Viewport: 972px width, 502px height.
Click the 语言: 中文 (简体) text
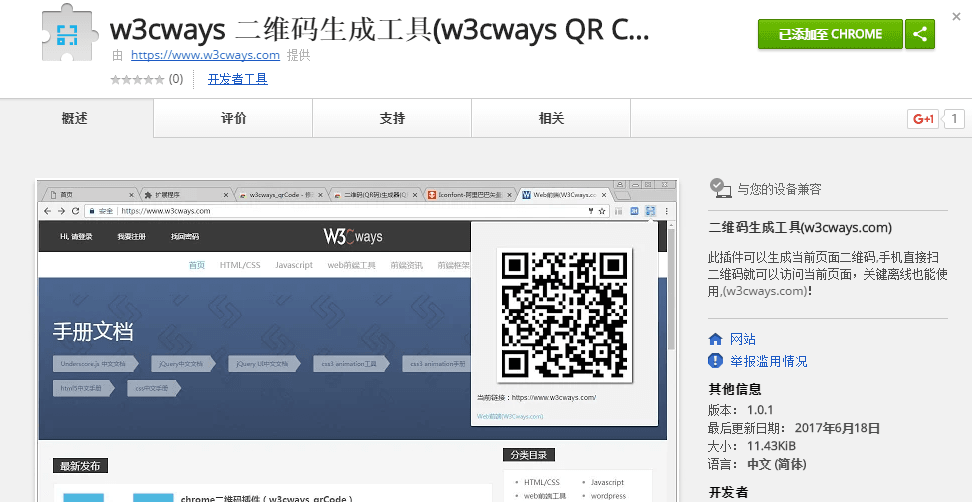pyautogui.click(x=757, y=464)
